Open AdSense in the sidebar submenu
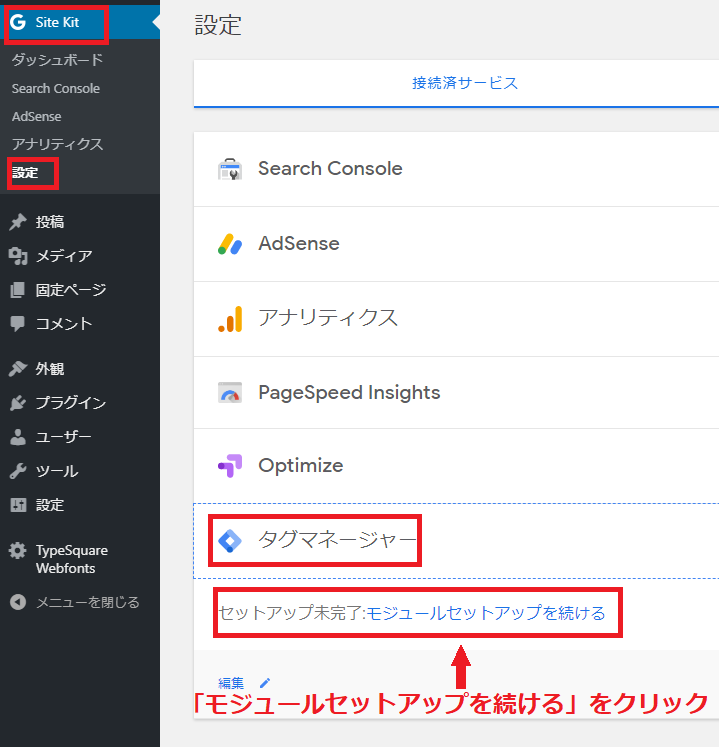 pos(37,117)
